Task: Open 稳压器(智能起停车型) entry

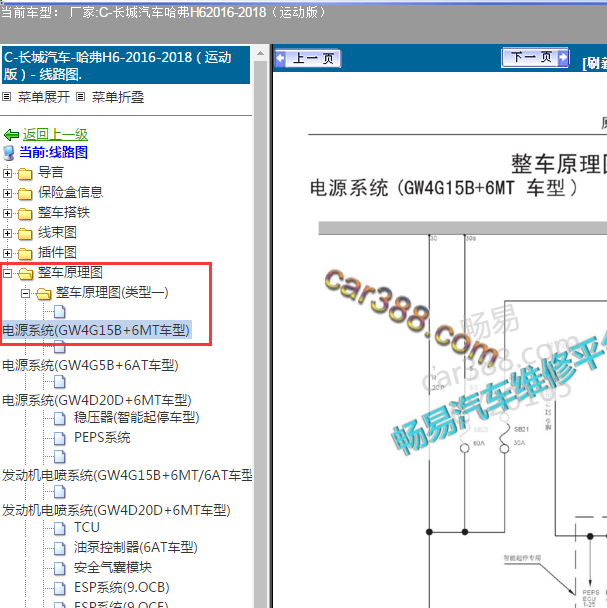Action: pos(137,418)
